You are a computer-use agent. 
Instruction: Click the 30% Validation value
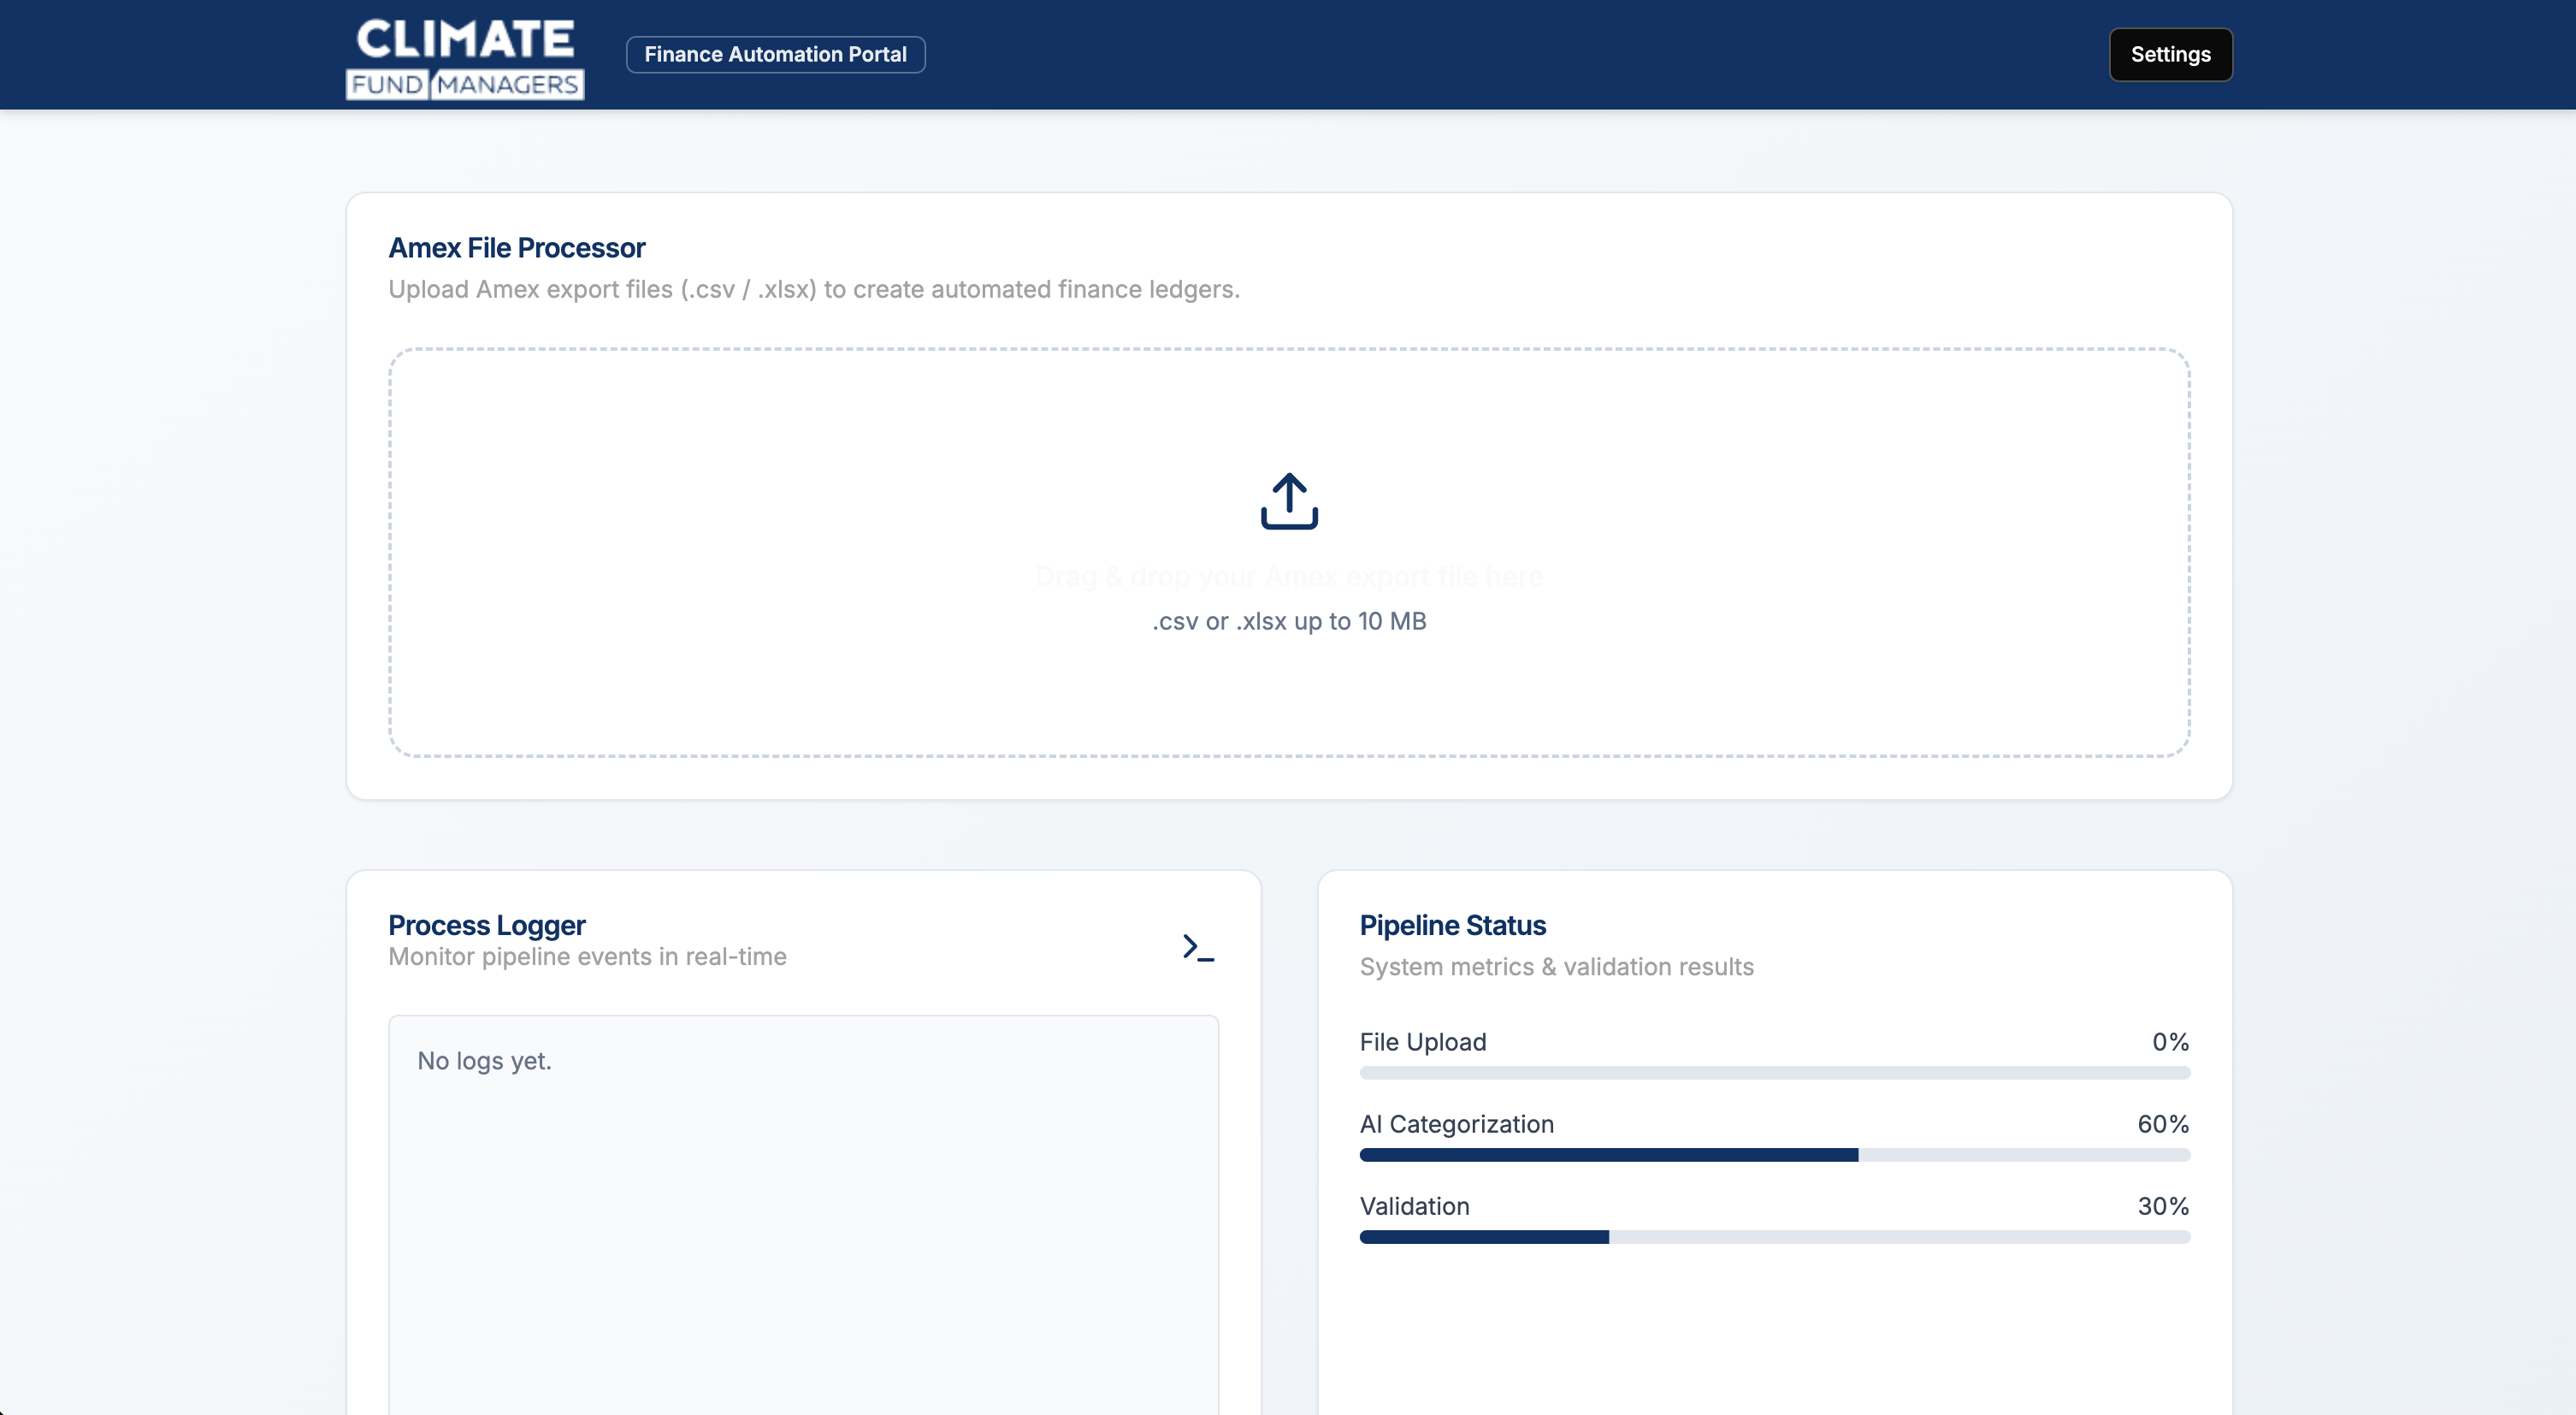pos(2162,1206)
